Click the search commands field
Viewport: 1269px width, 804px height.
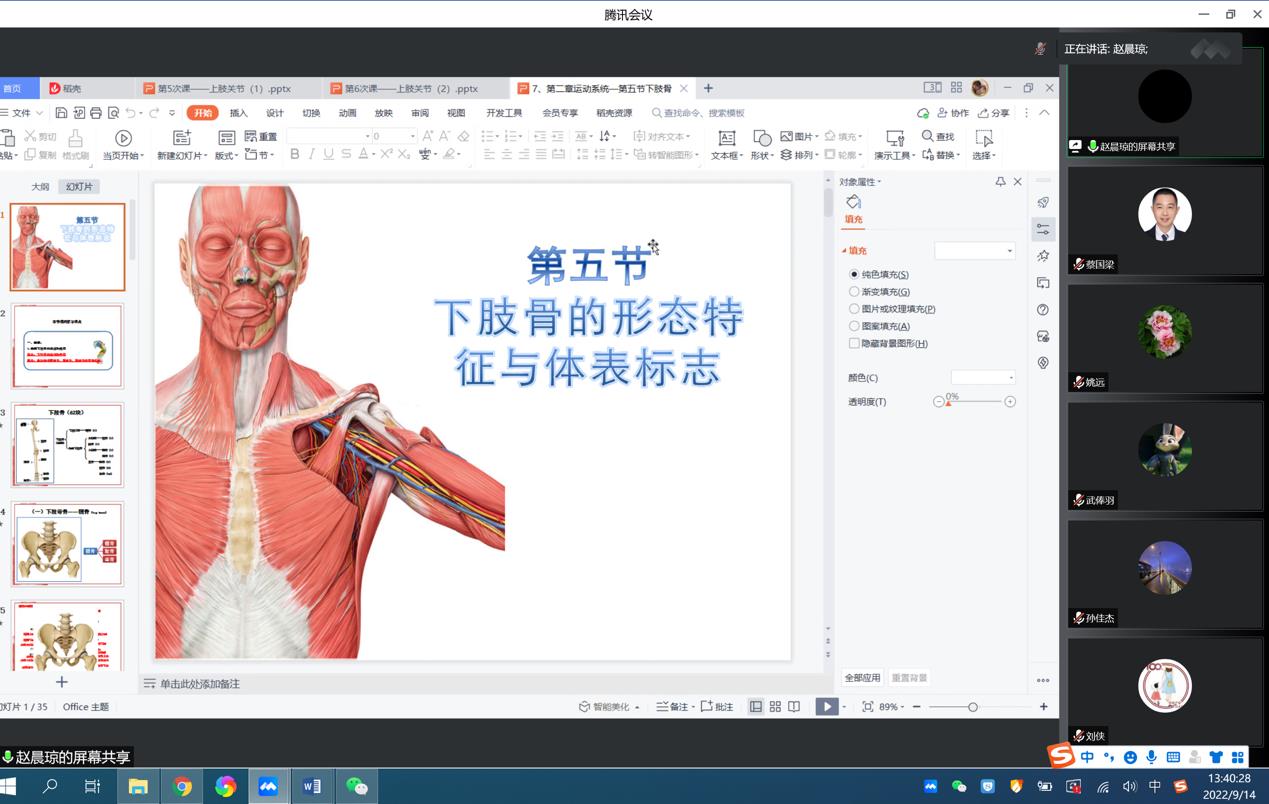(700, 113)
